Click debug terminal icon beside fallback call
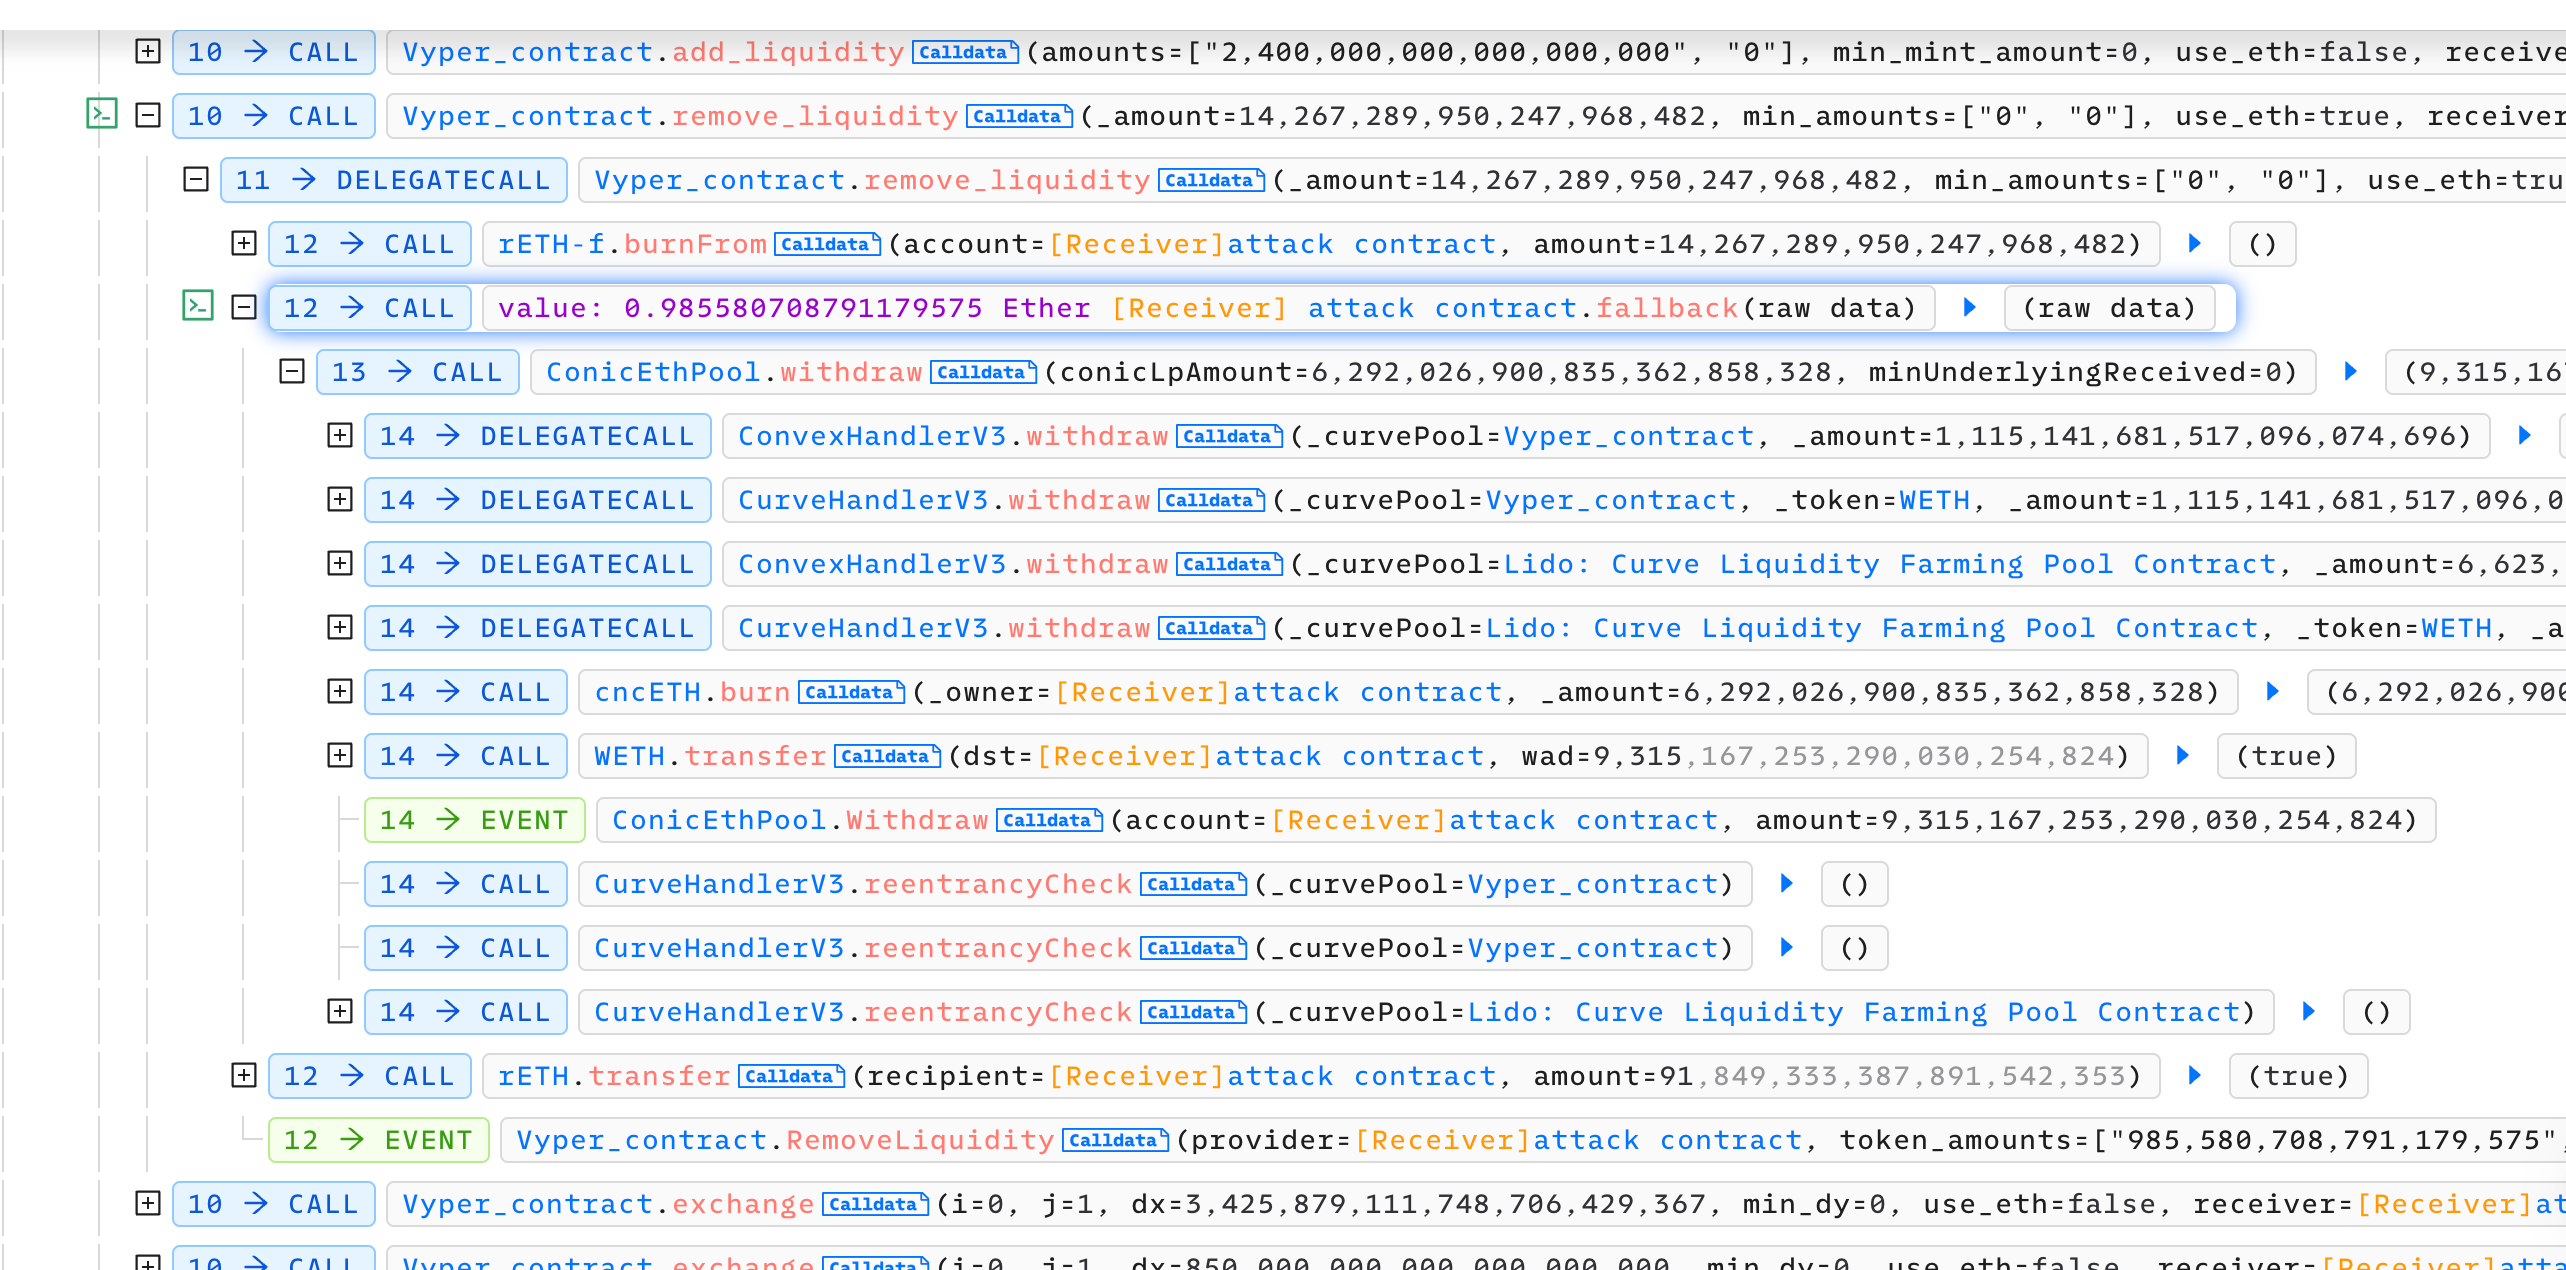2566x1270 pixels. coord(198,306)
